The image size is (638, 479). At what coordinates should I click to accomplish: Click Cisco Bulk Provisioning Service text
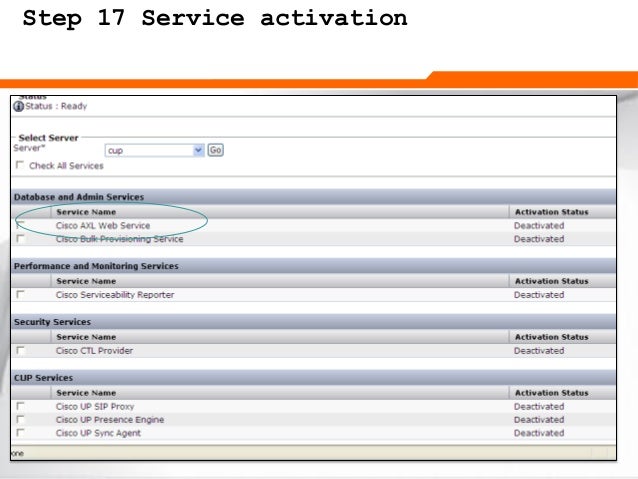[120, 239]
